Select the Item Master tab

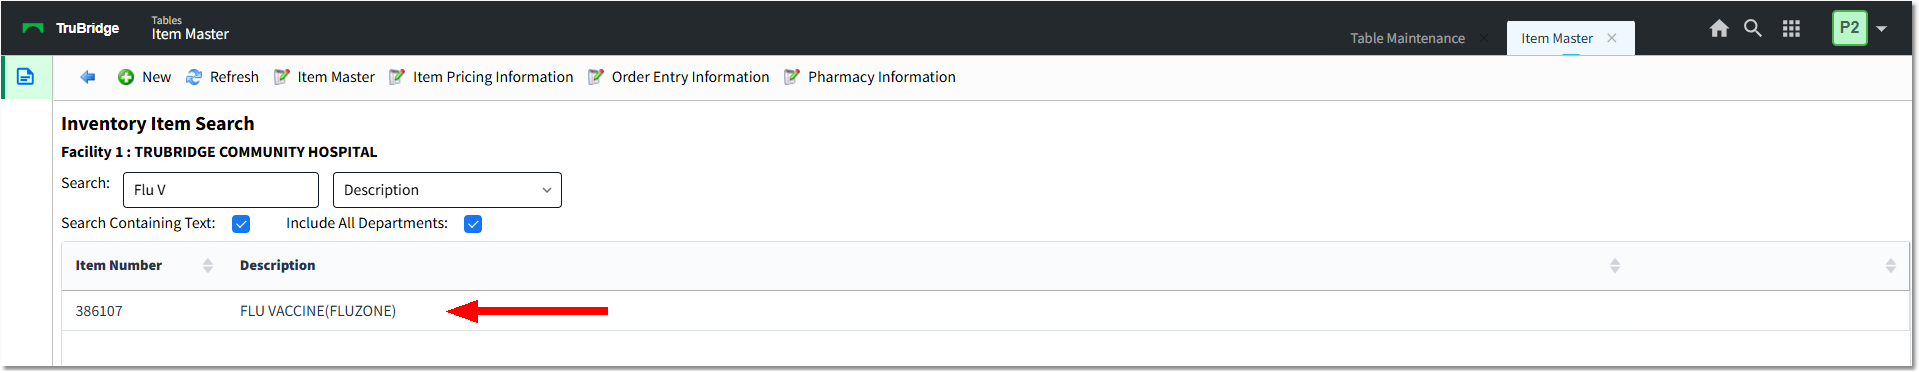pos(1557,38)
